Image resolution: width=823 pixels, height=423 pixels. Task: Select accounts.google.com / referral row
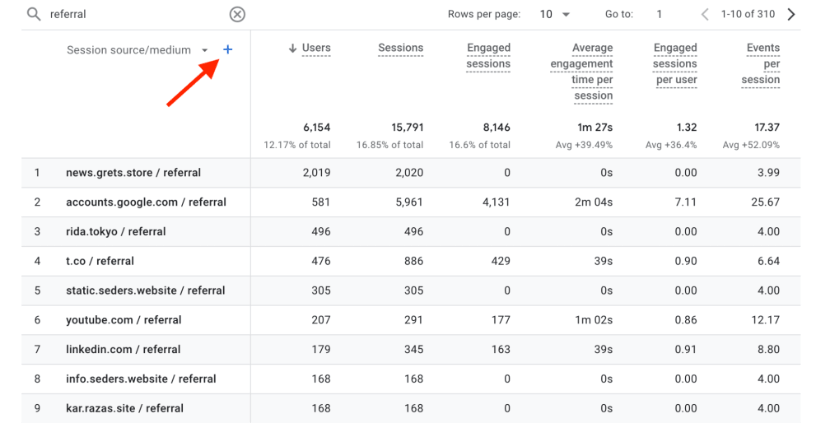pyautogui.click(x=146, y=202)
